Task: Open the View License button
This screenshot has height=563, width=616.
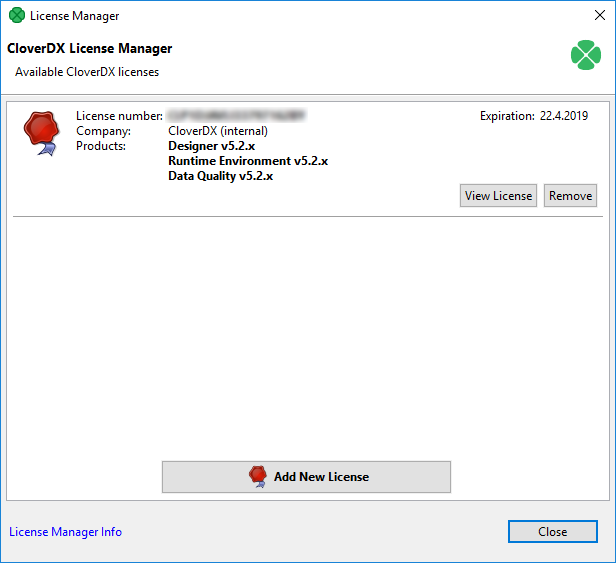Action: tap(498, 195)
